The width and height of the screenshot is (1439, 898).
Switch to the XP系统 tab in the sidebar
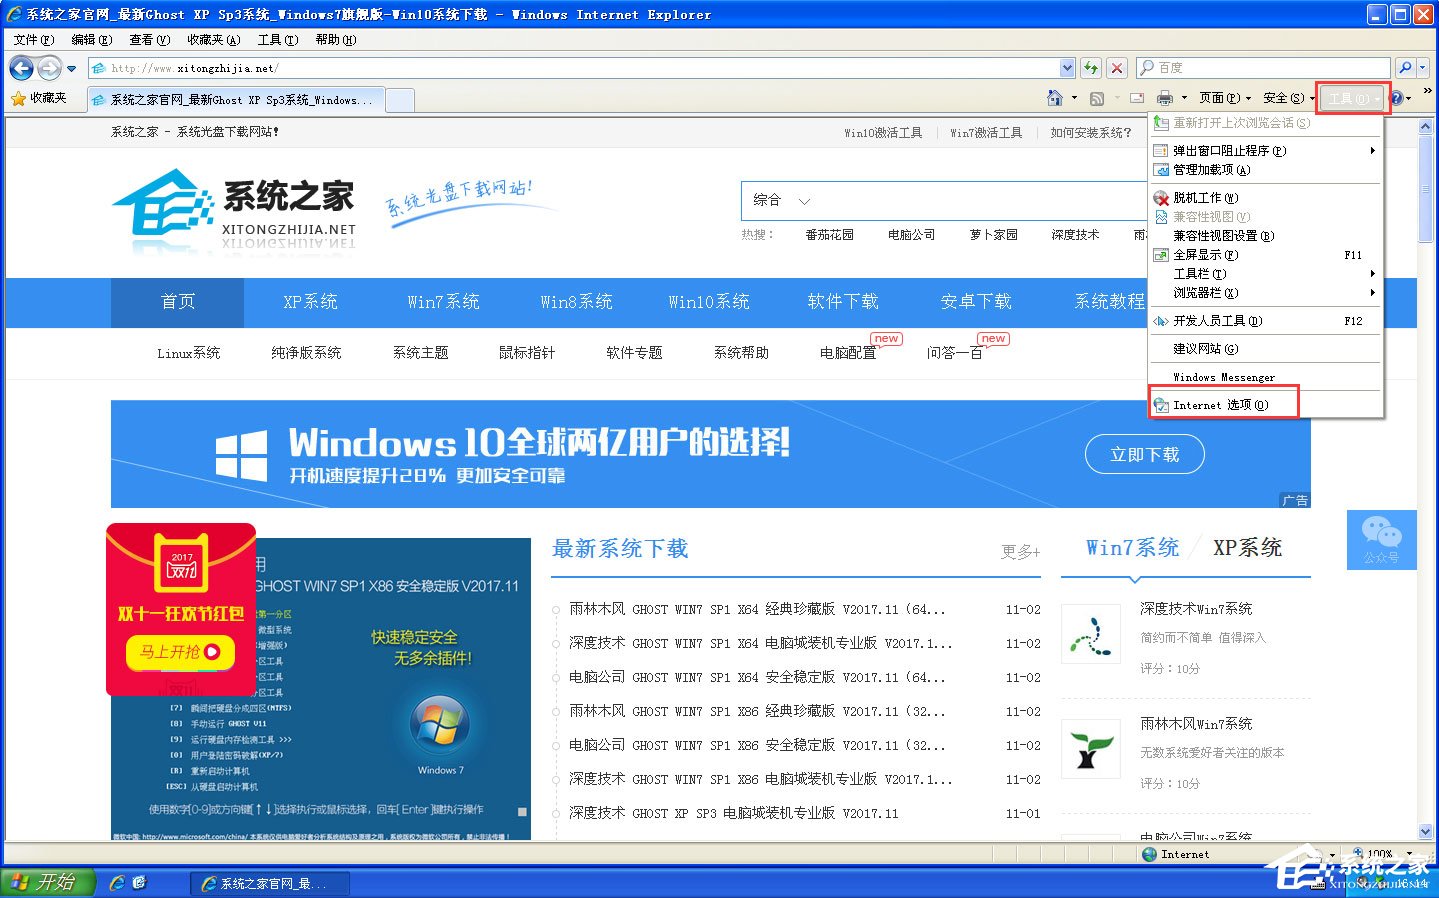pos(1246,547)
